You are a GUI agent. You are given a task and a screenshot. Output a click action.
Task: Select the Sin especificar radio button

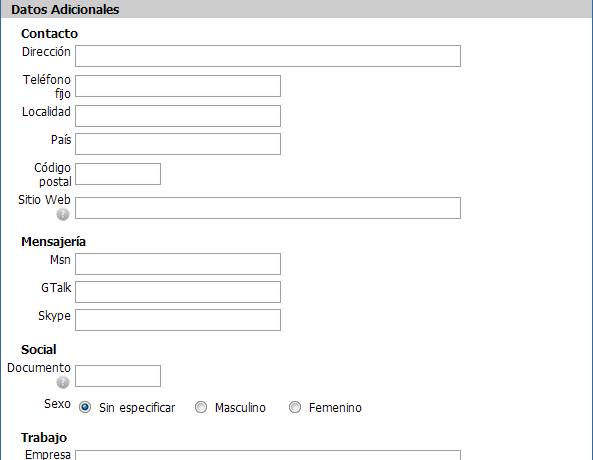(x=85, y=407)
